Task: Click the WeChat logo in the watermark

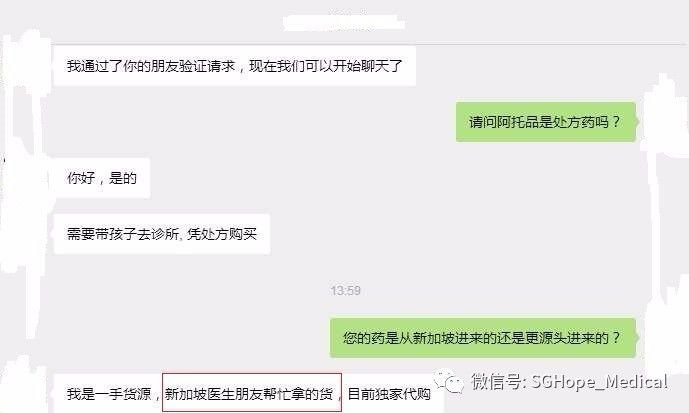Action: point(449,380)
